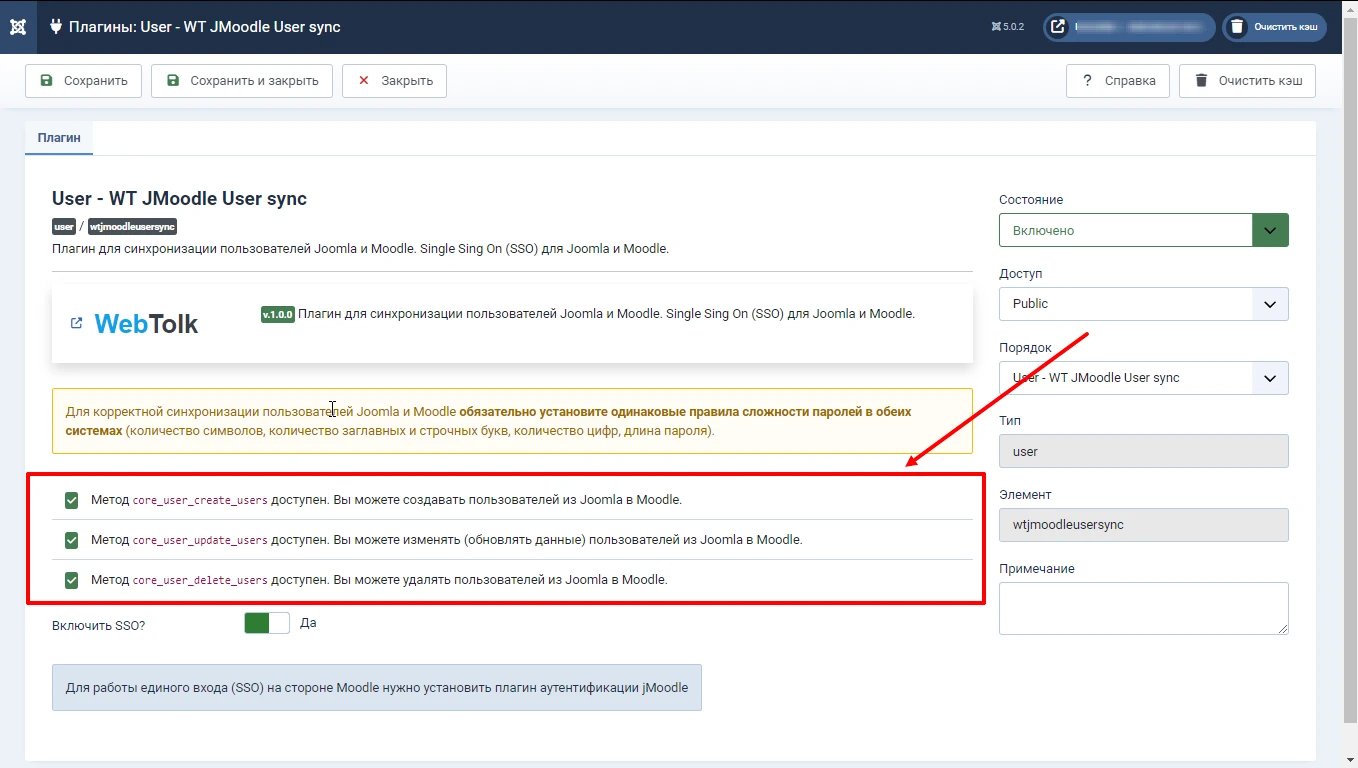Uncheck the core_user_create_users method checkbox
Screen dimensions: 1358x768
[x=71, y=499]
